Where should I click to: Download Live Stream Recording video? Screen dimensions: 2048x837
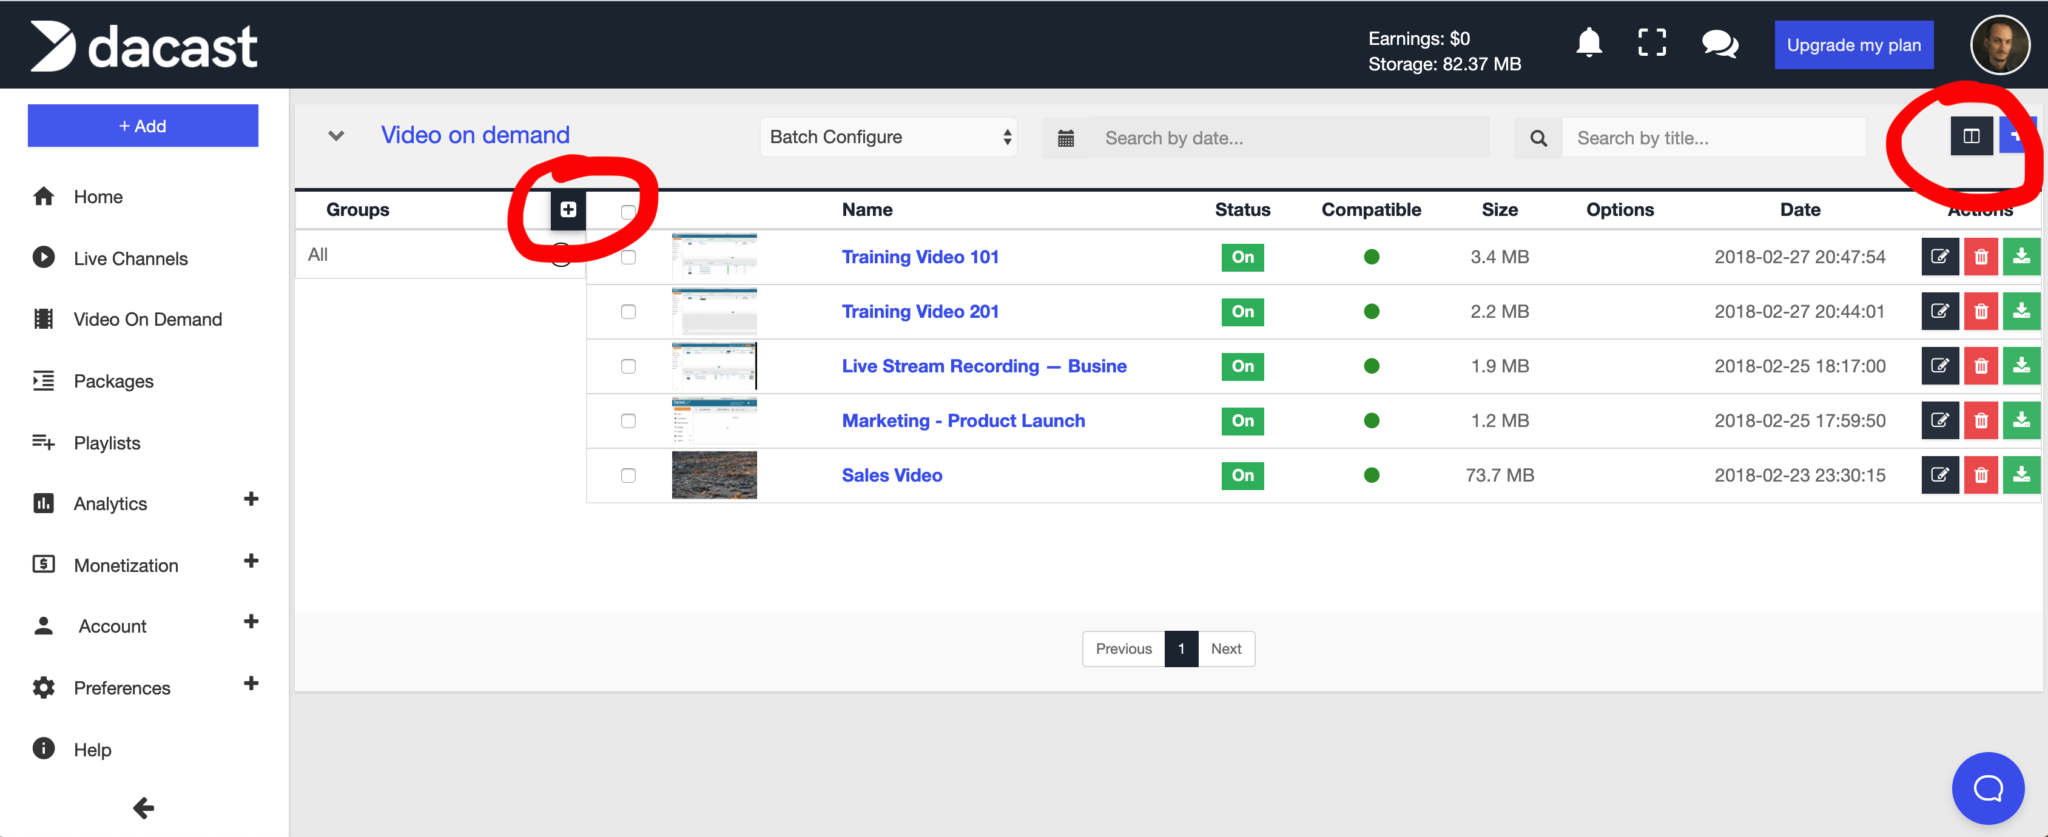tap(2021, 366)
